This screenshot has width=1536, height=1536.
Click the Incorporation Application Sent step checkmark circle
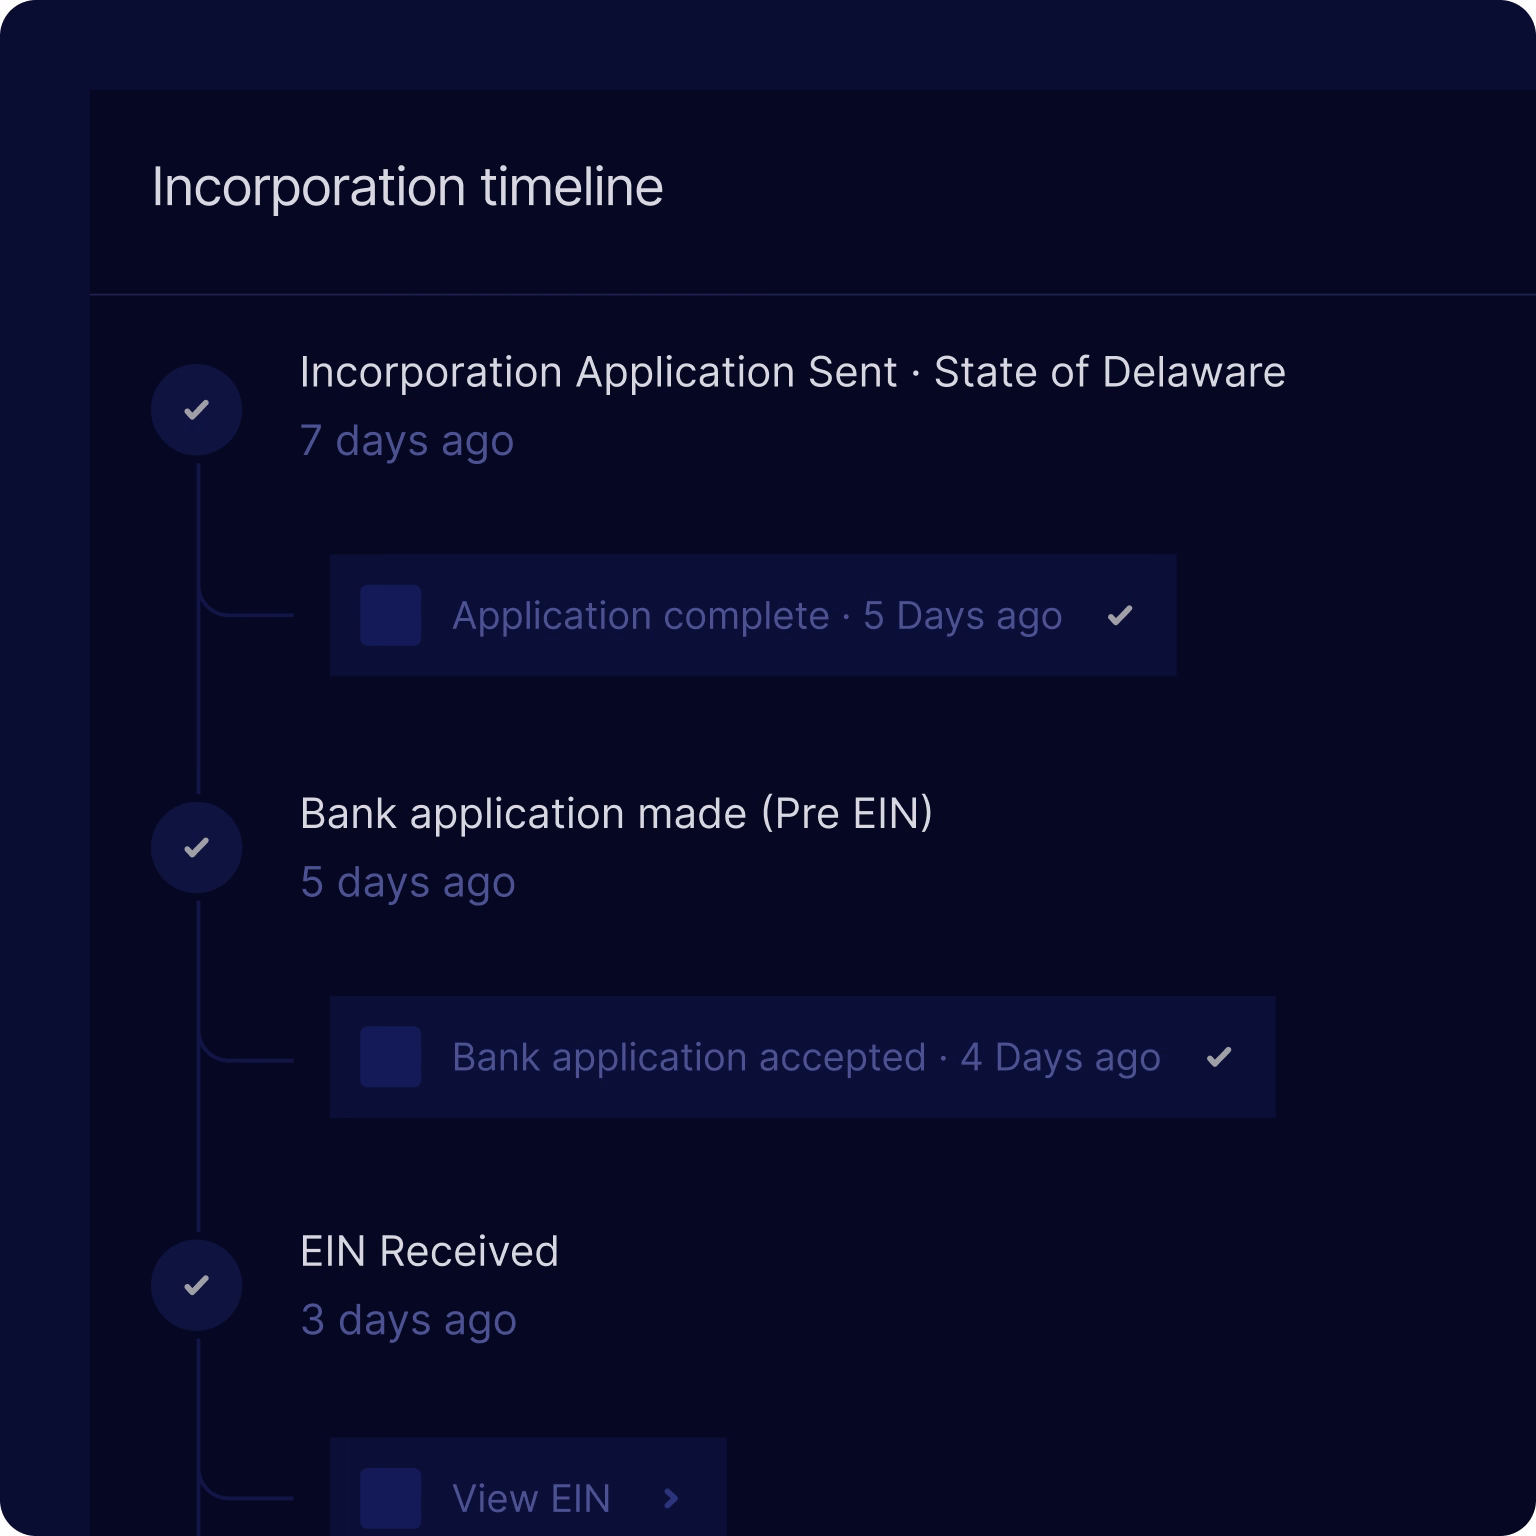click(x=197, y=410)
